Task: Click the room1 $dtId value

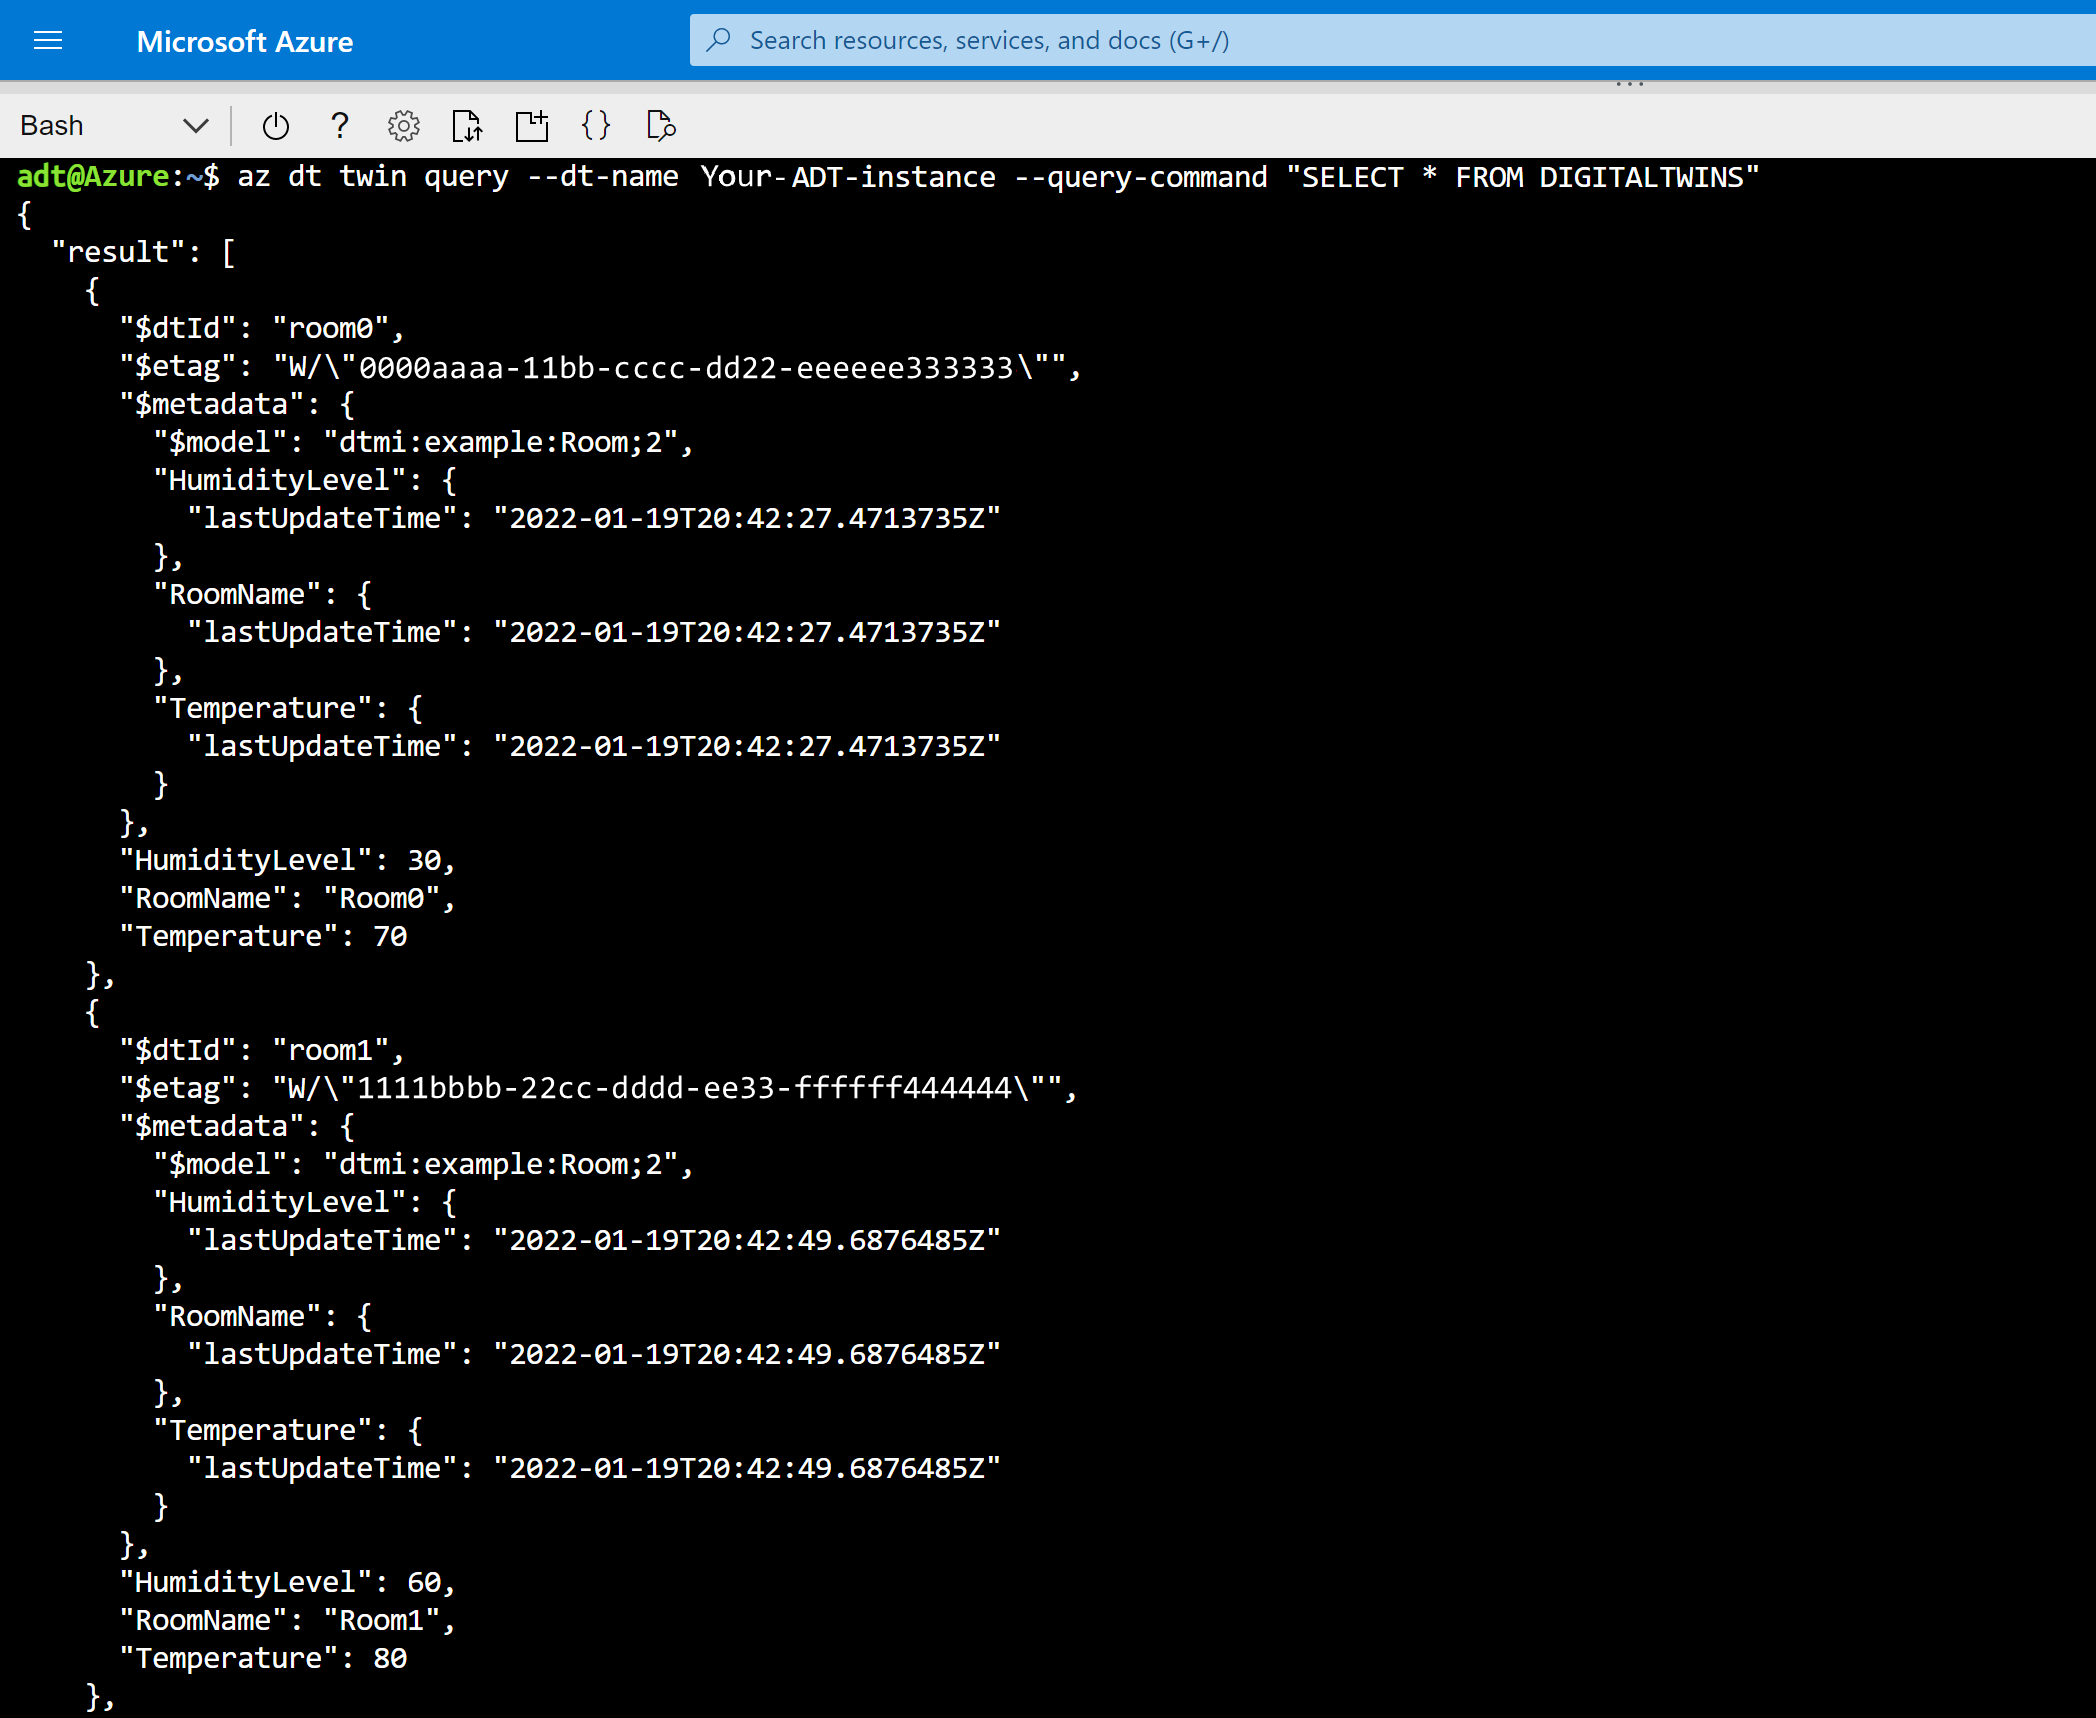Action: pyautogui.click(x=331, y=1051)
